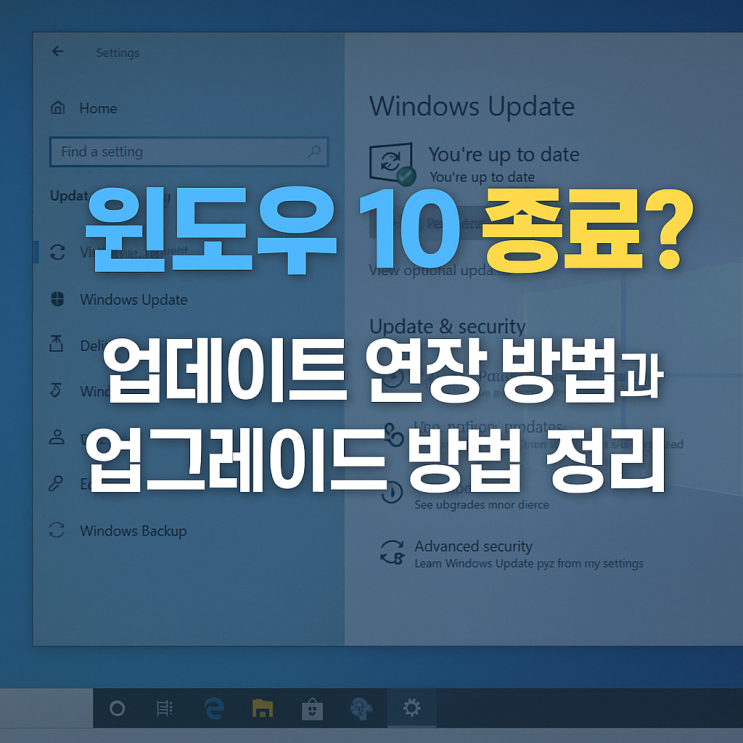Click the Cortana circle on the taskbar
743x743 pixels.
pos(117,708)
